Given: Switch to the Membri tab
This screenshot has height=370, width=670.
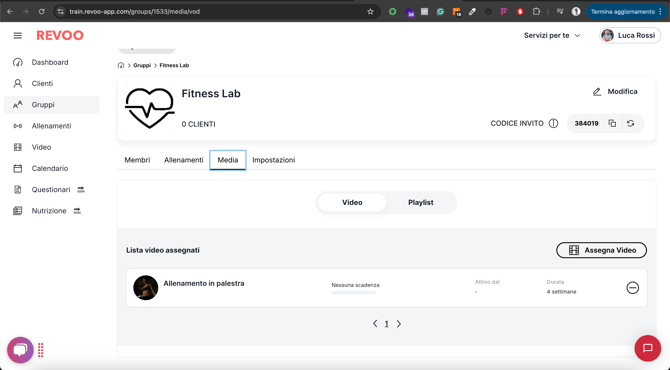Looking at the screenshot, I should (x=137, y=160).
